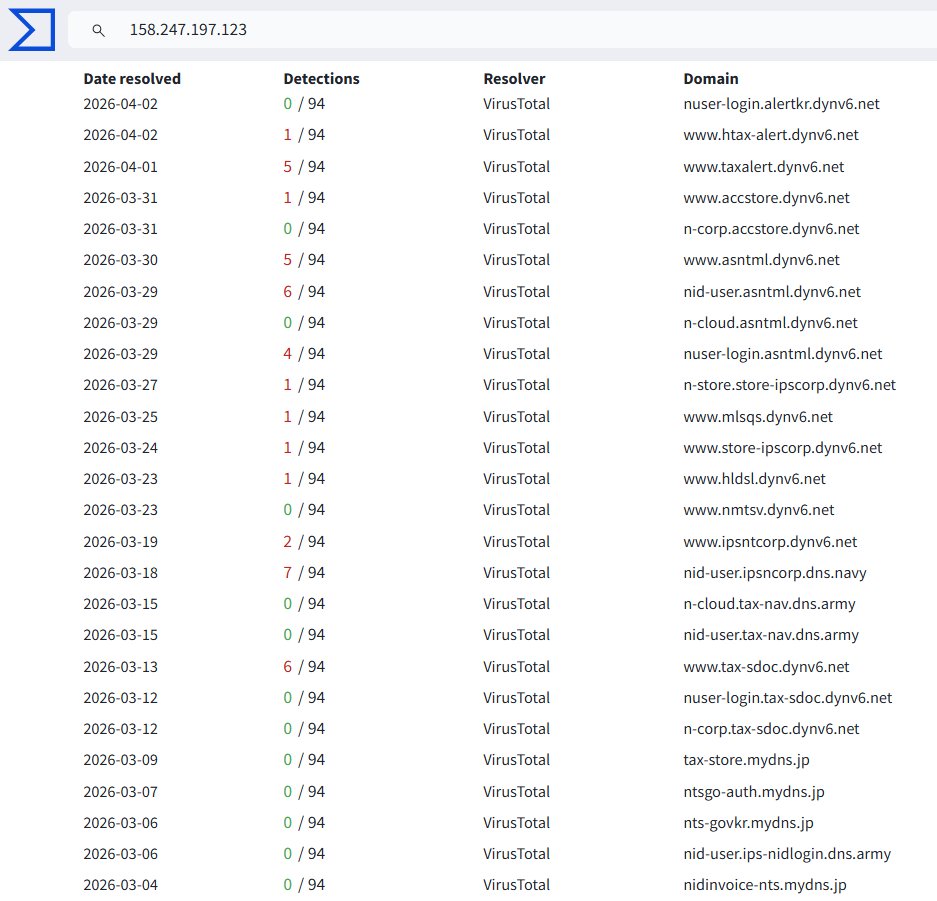This screenshot has height=901, width=937.
Task: Click the 2026-03-24 date cell
Action: coord(121,448)
